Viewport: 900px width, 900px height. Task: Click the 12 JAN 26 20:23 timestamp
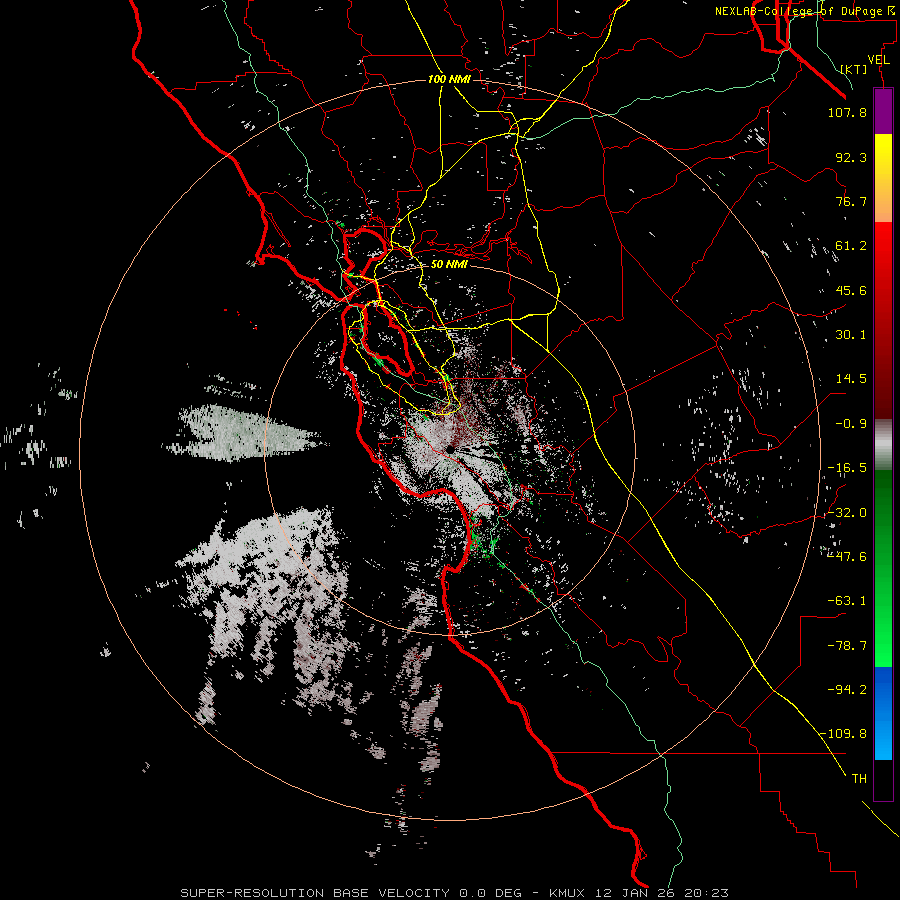coord(662,893)
